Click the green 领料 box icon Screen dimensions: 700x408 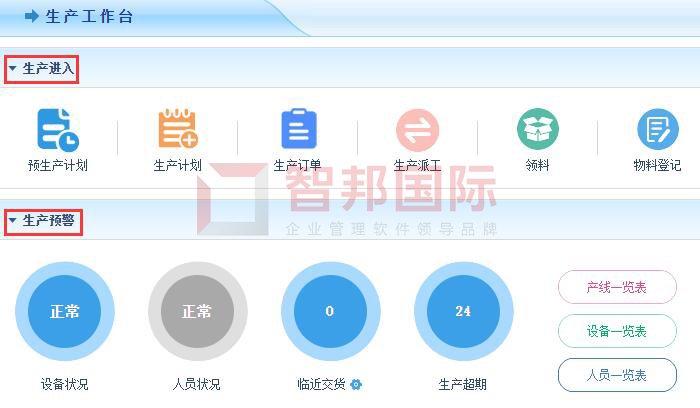click(x=537, y=130)
